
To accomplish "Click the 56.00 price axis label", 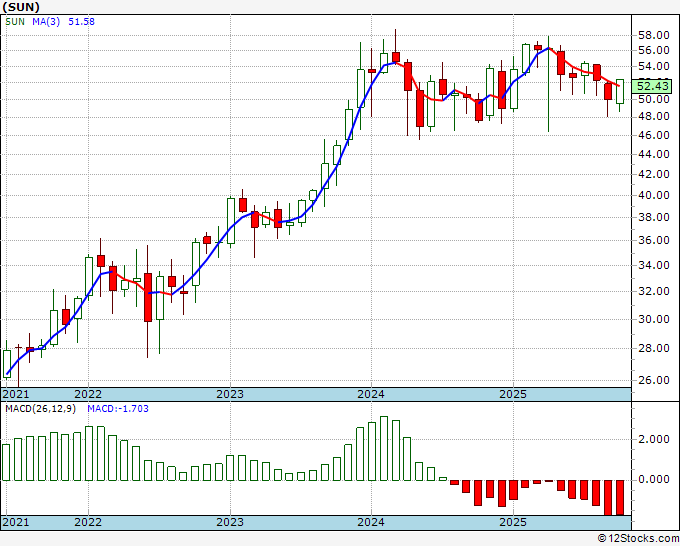I will pyautogui.click(x=654, y=50).
